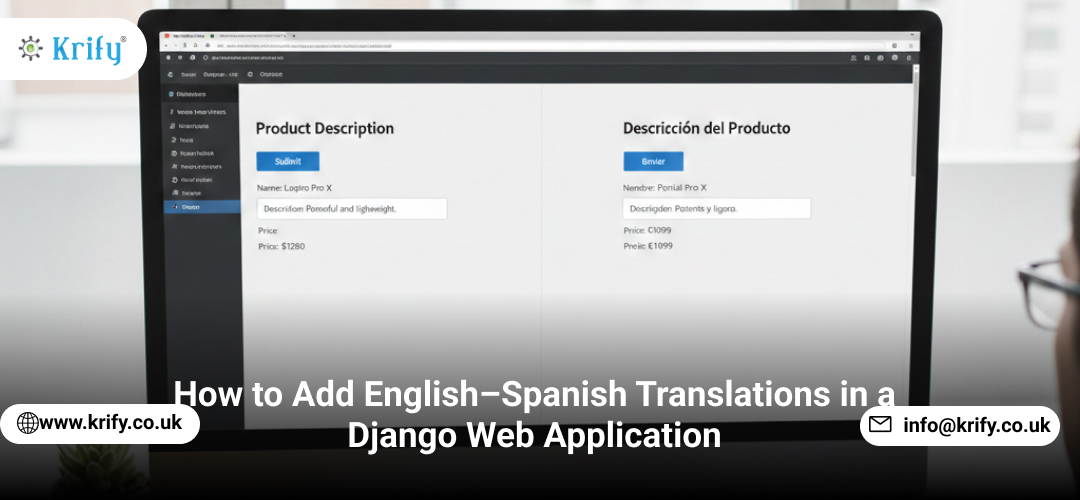Click the icon of the highlighted blue sidebar item
This screenshot has height=500, width=1080.
pos(176,207)
